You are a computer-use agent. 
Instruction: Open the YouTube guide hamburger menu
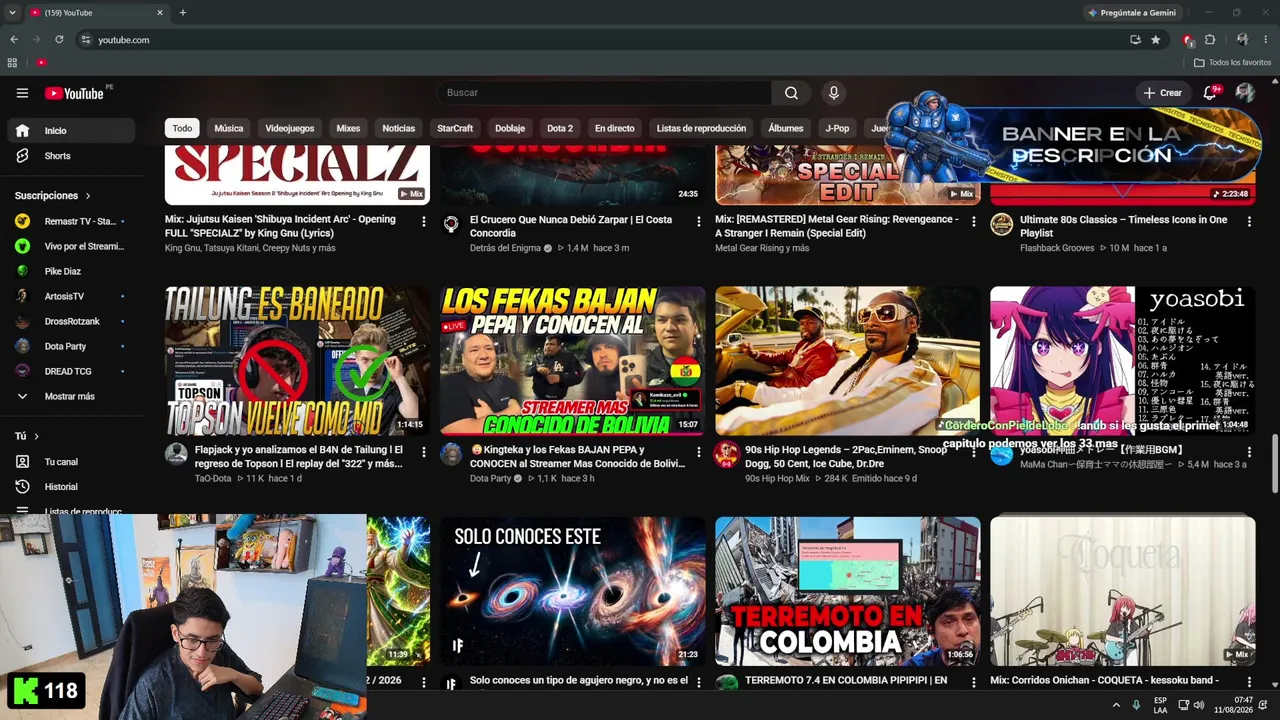(22, 93)
